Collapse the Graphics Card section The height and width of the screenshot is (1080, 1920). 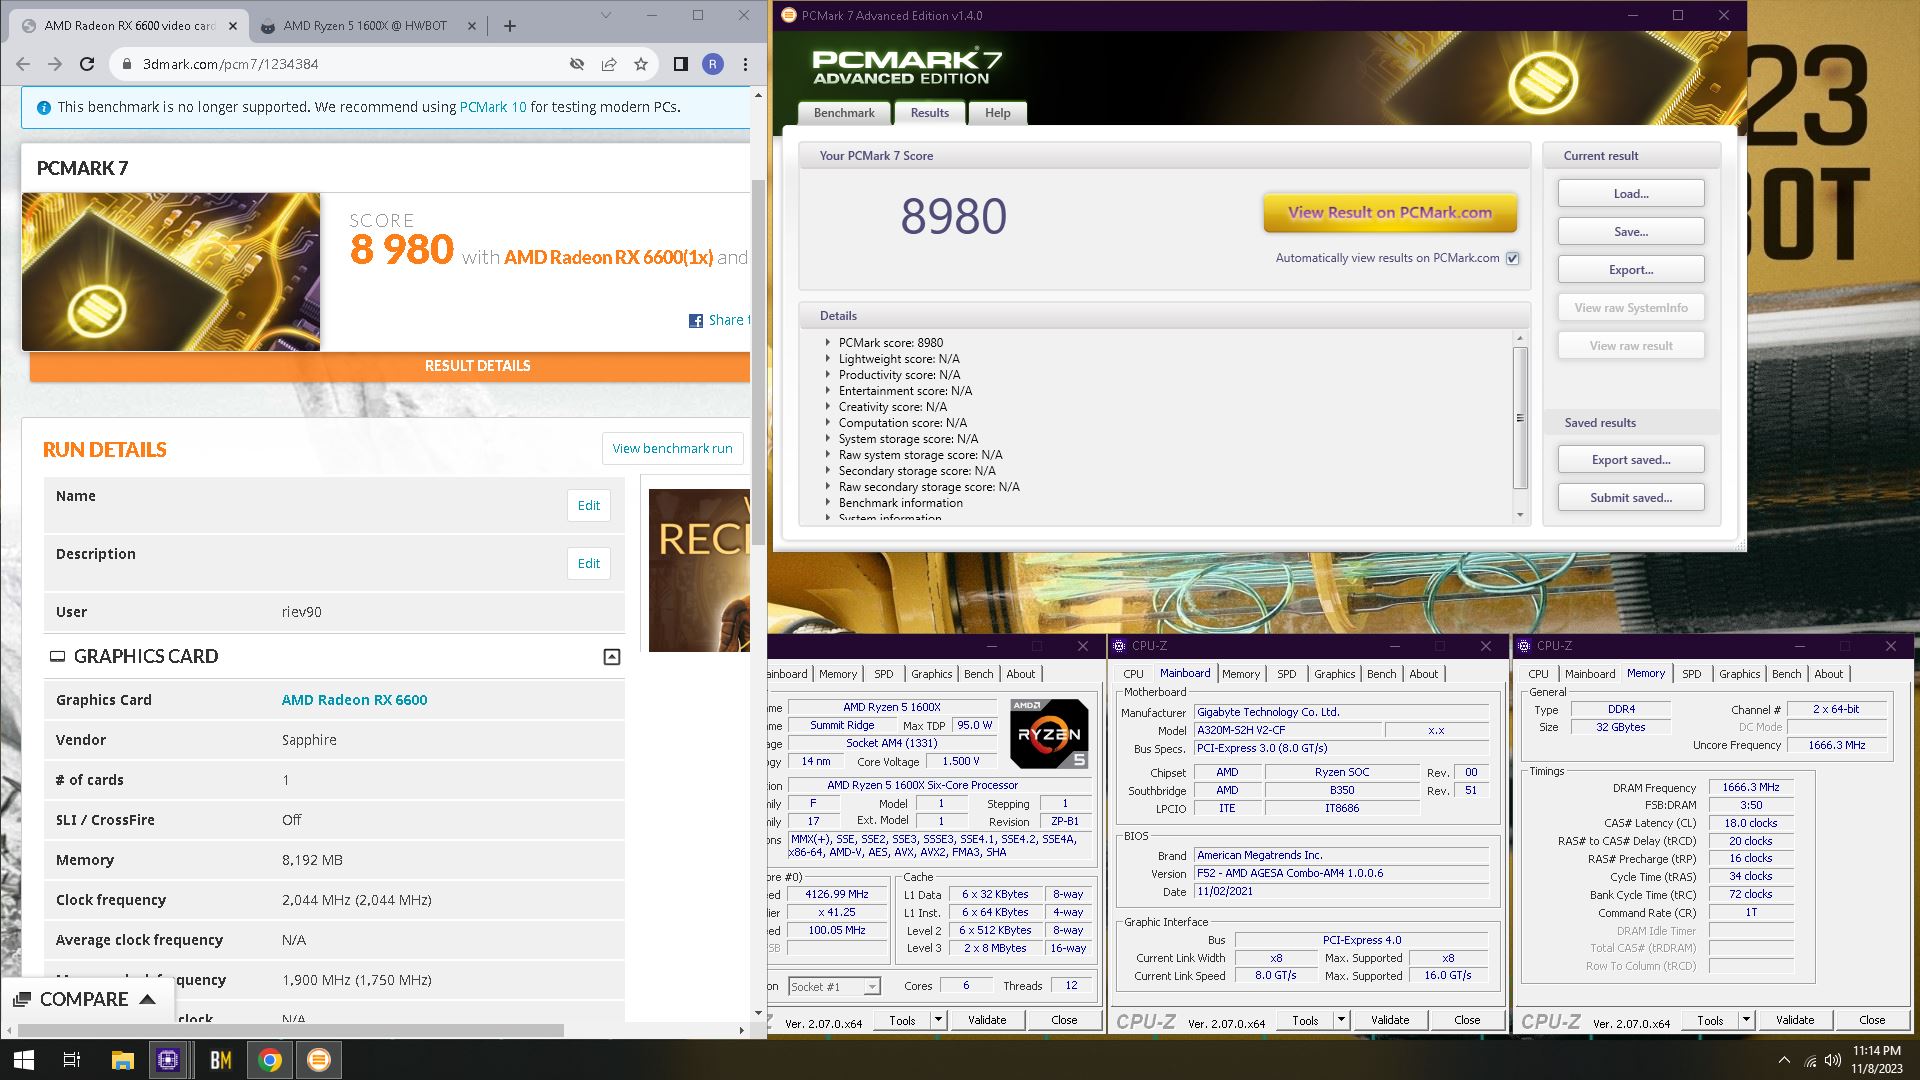coord(612,657)
